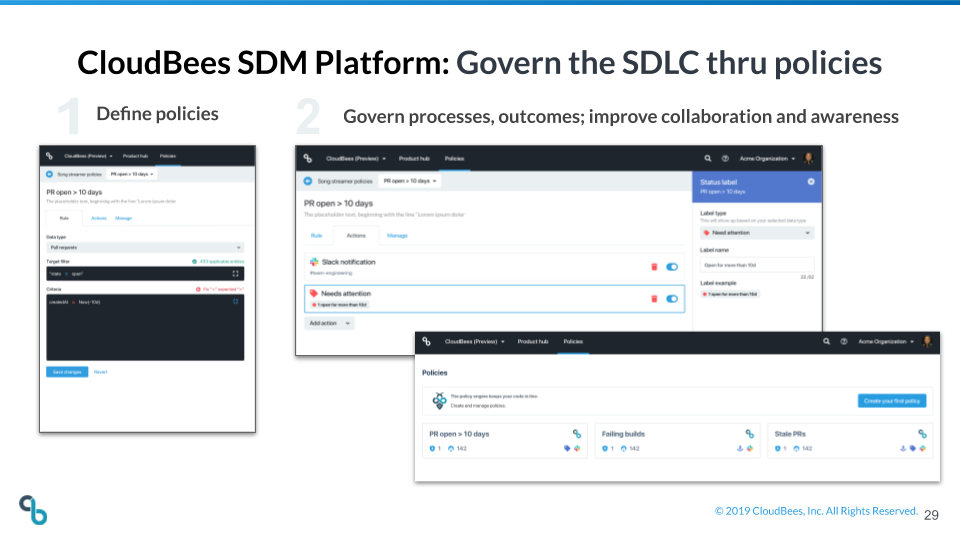Click the help icon in the Policies list window
The image size is (960, 540).
click(x=844, y=342)
